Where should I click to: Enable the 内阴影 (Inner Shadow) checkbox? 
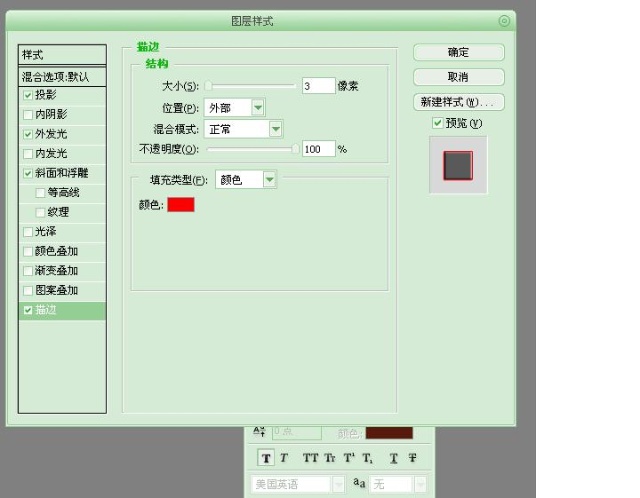point(28,114)
